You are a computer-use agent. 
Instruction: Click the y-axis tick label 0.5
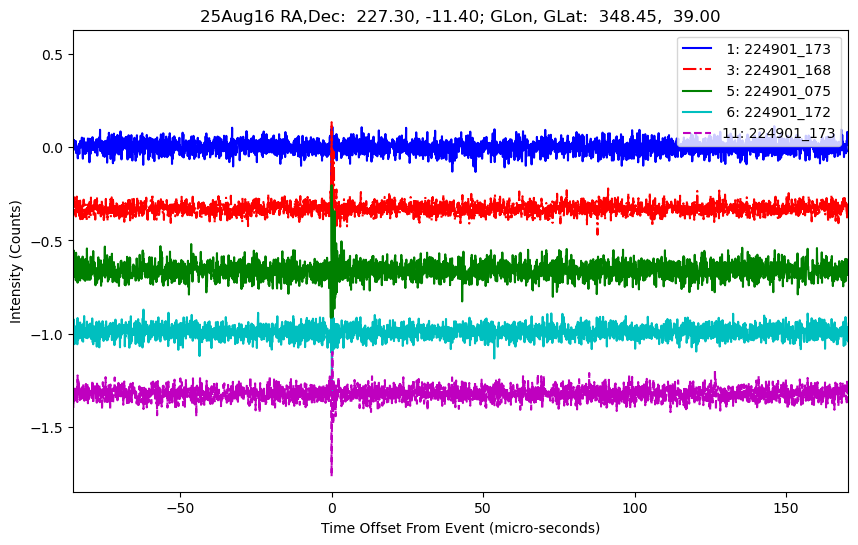point(53,55)
